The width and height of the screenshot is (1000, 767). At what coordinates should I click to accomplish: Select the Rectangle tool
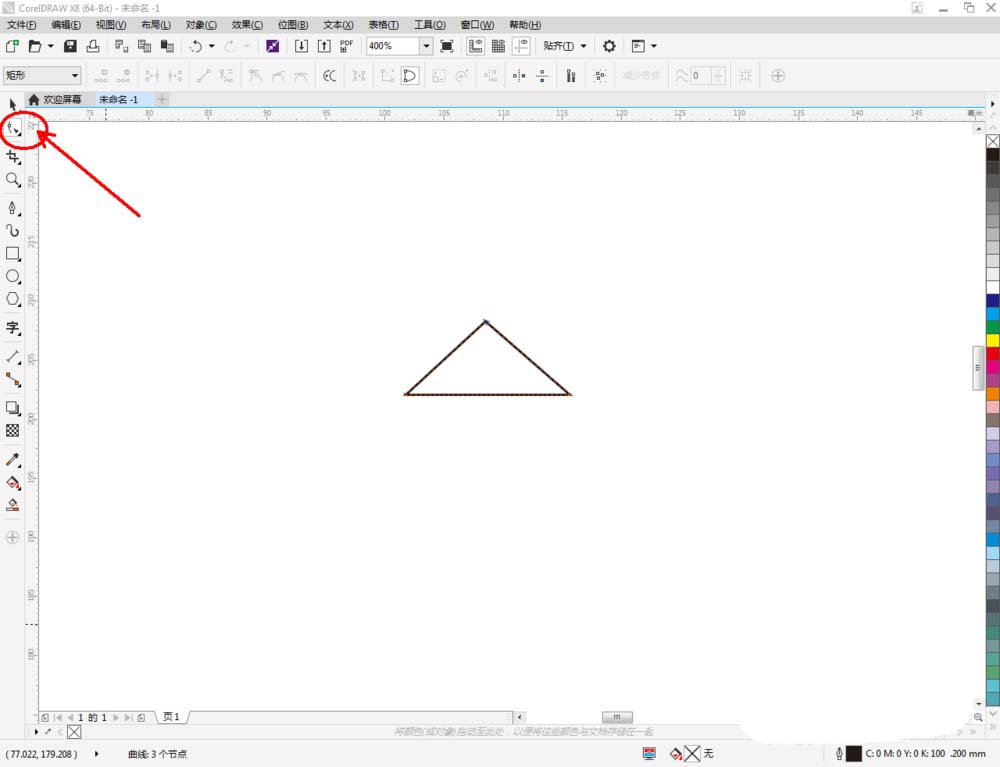coord(13,253)
